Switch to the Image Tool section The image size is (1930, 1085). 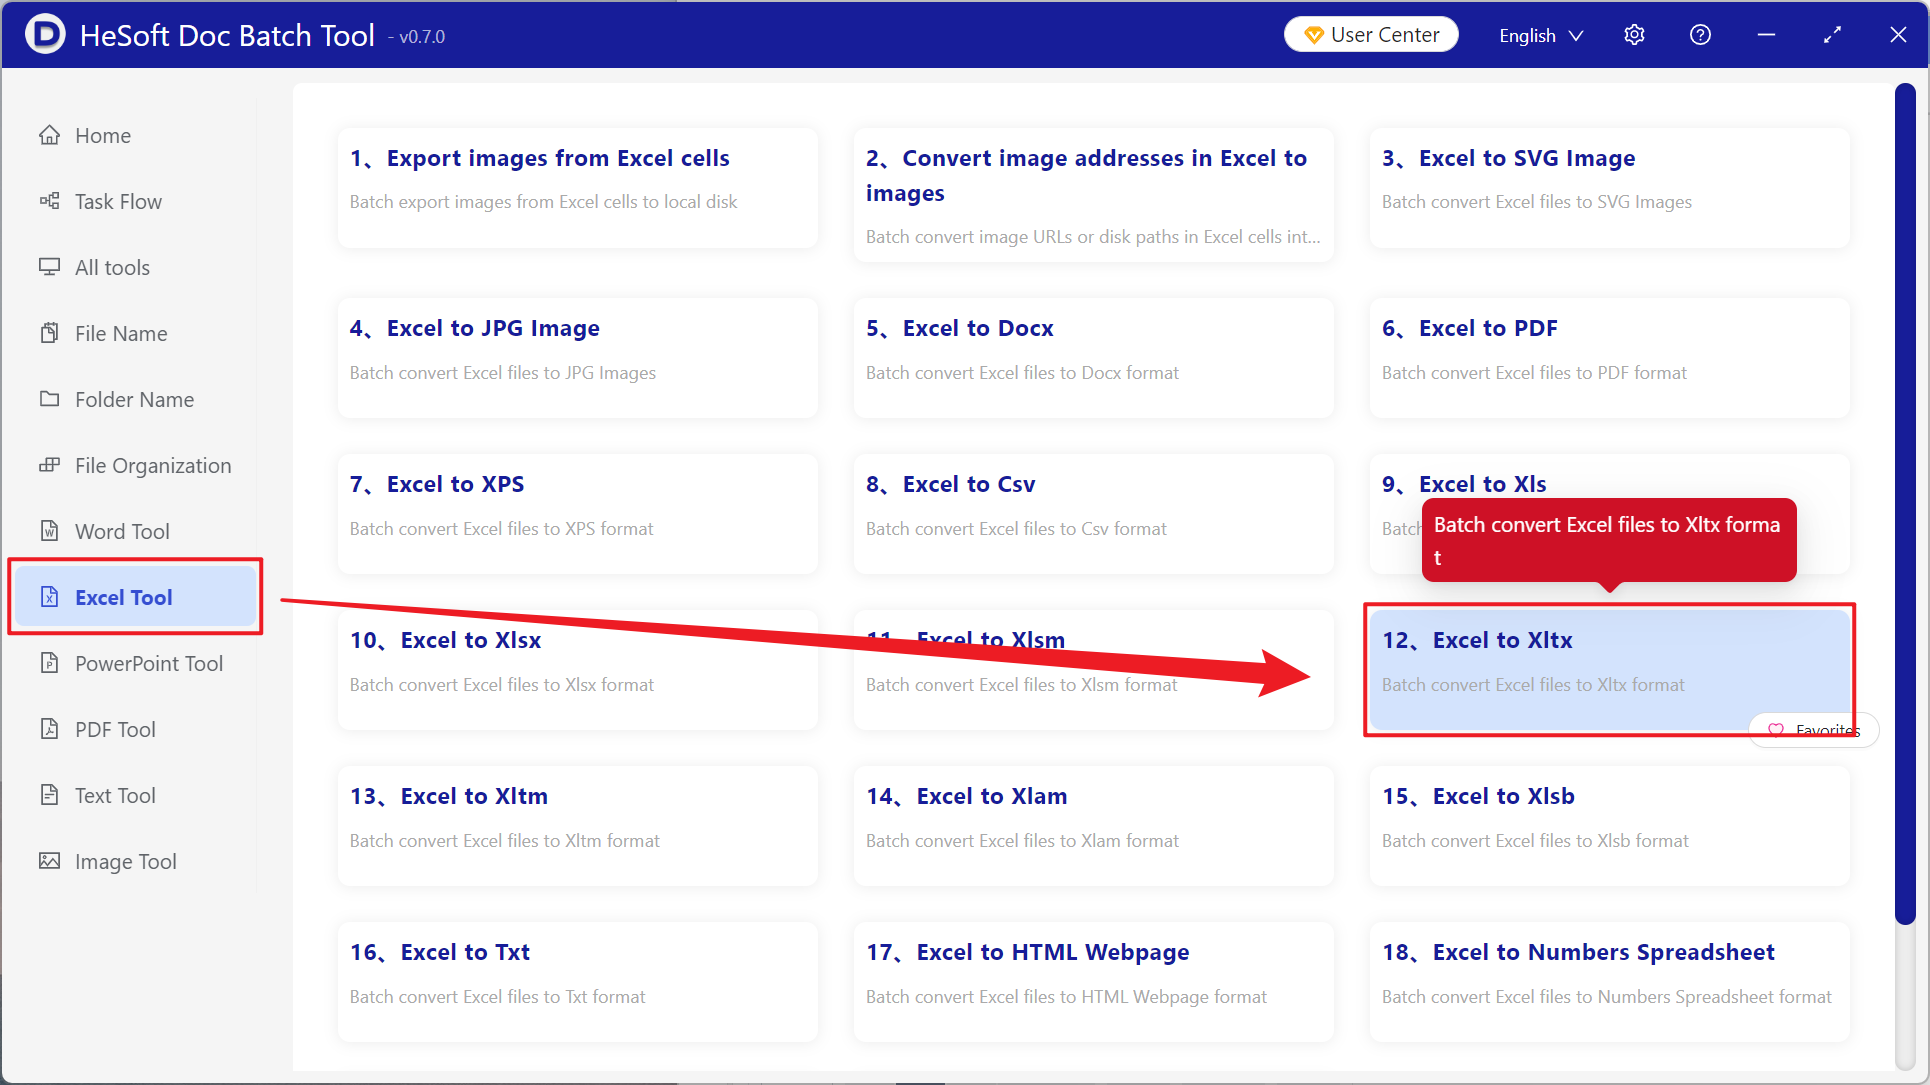[137, 861]
